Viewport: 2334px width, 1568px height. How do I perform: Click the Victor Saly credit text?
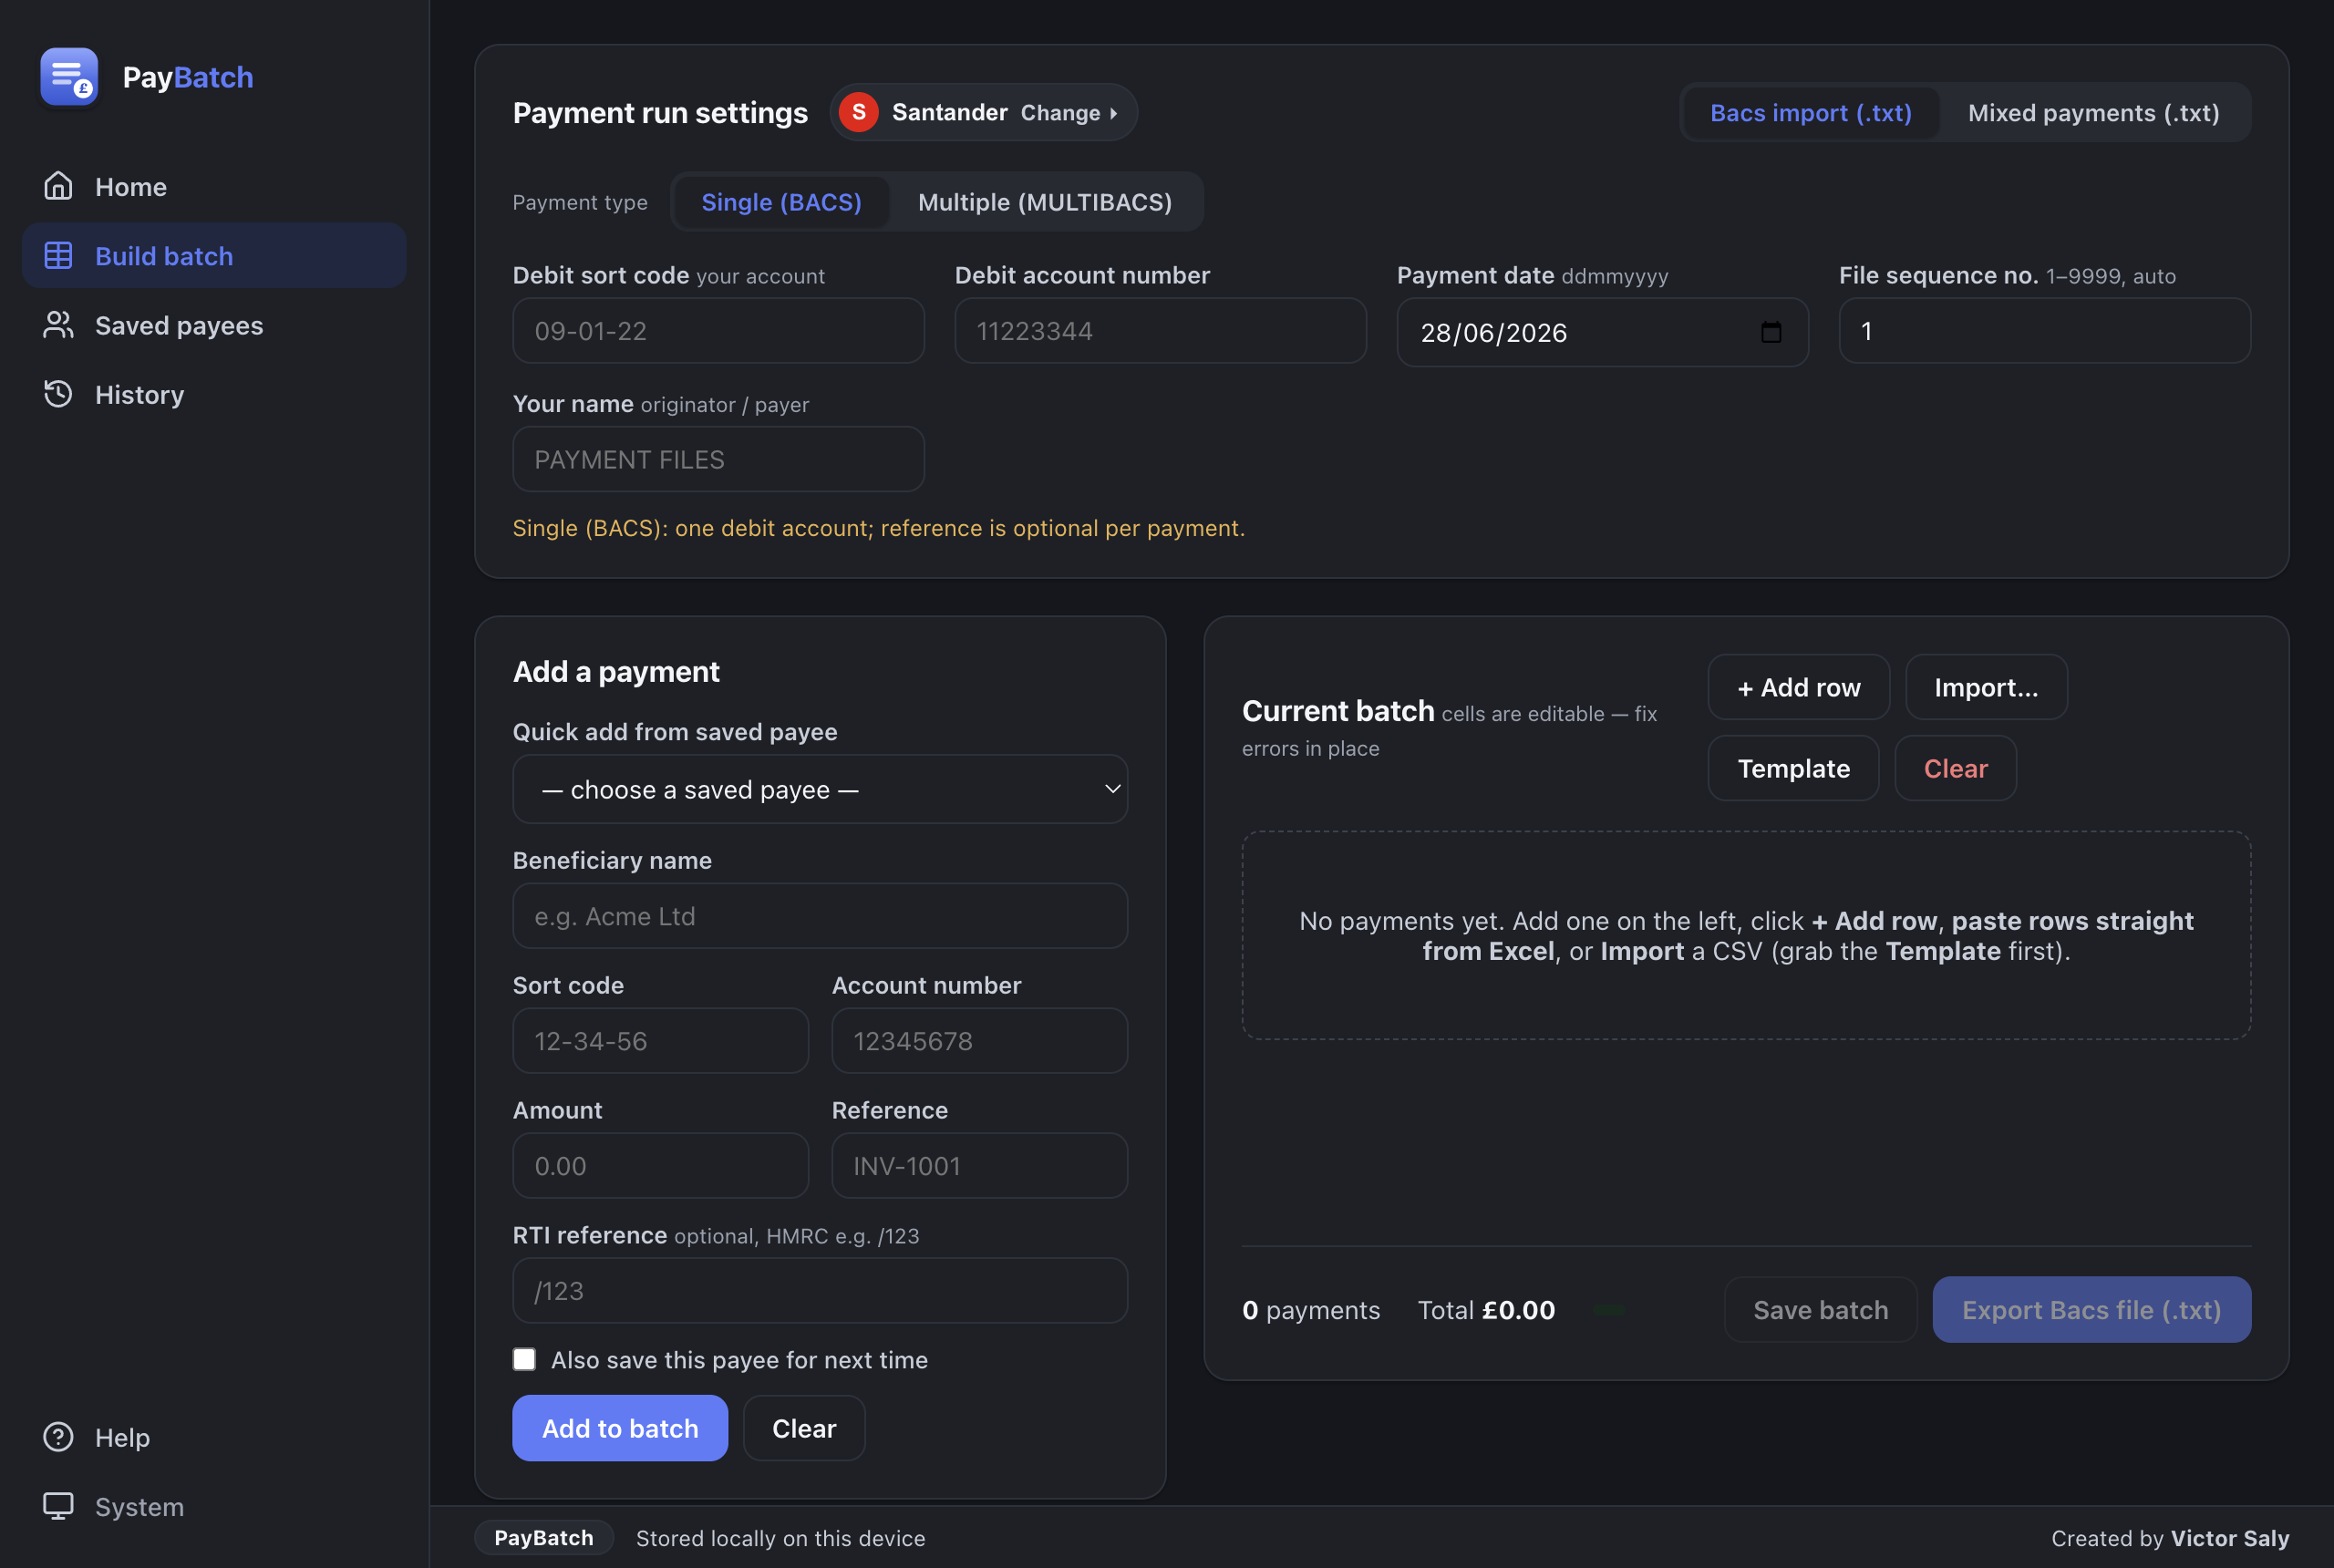[2230, 1538]
